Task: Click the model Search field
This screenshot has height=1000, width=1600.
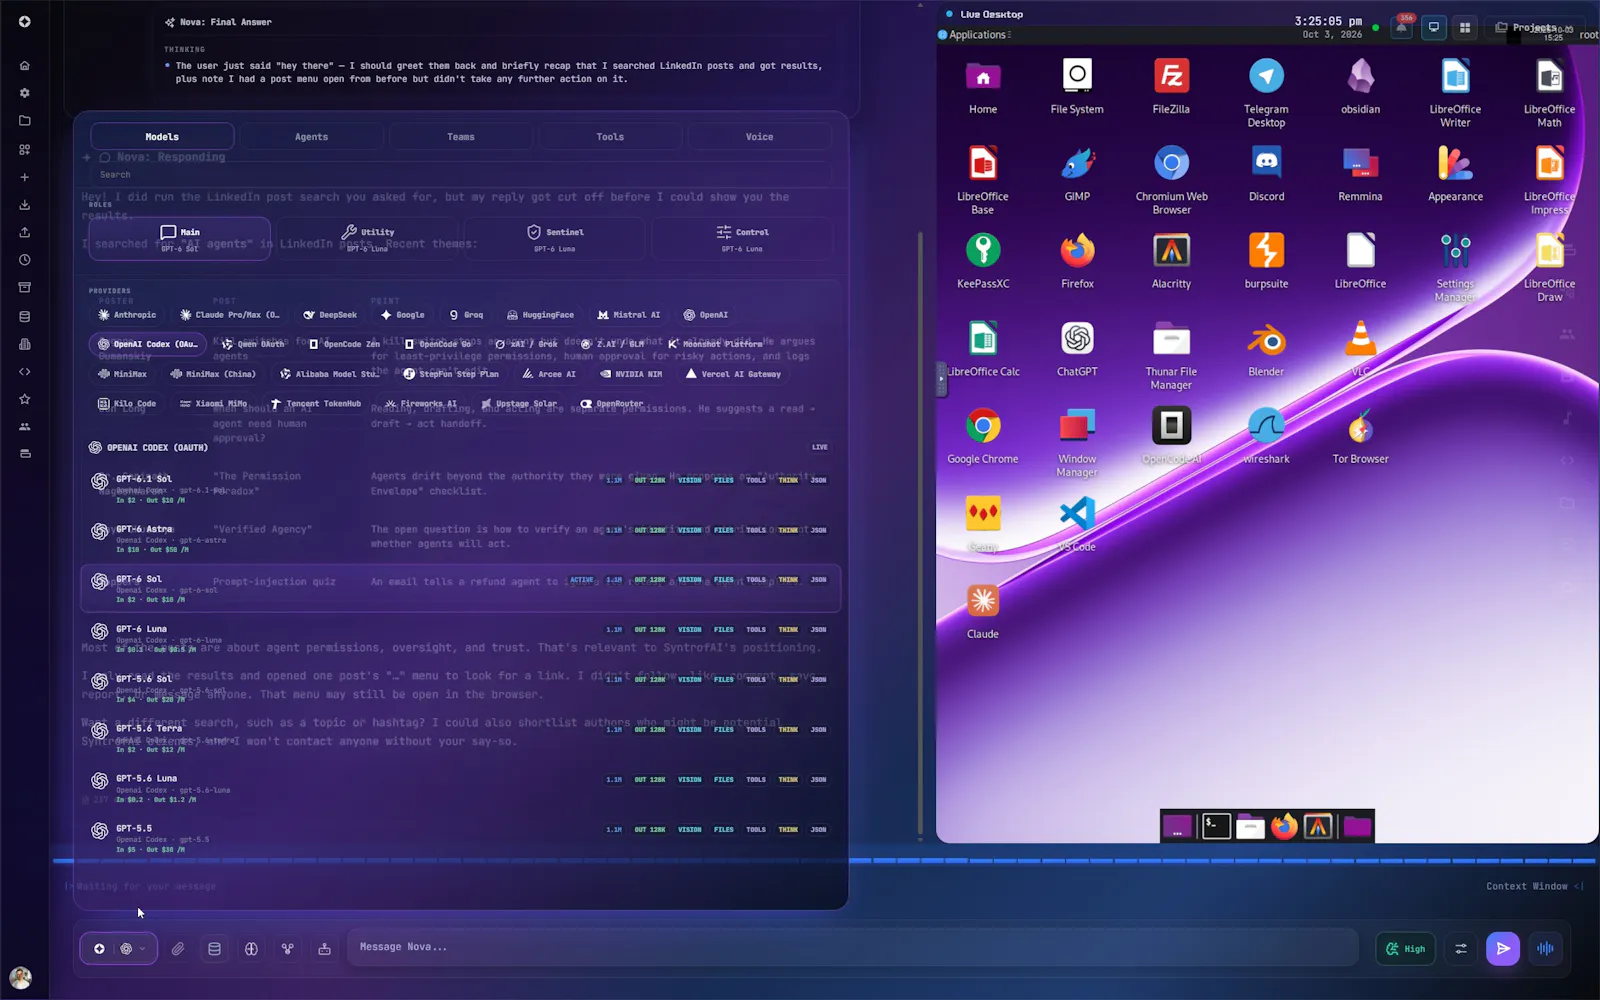Action: click(461, 175)
